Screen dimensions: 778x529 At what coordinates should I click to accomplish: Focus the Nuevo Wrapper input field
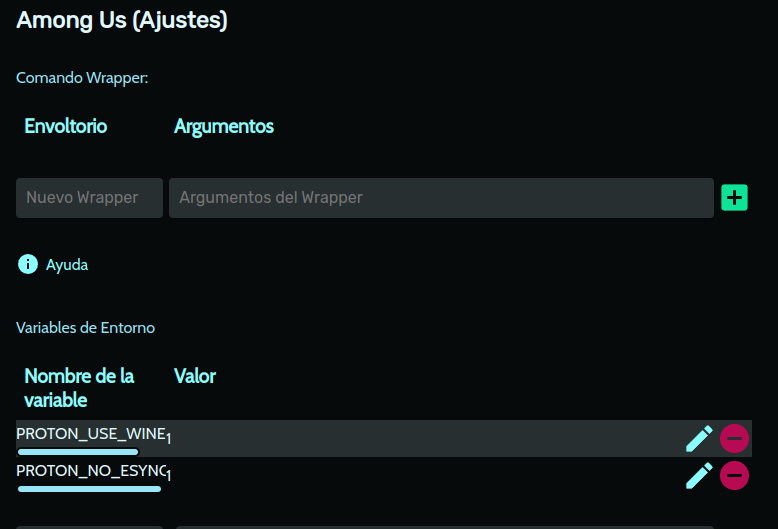89,198
